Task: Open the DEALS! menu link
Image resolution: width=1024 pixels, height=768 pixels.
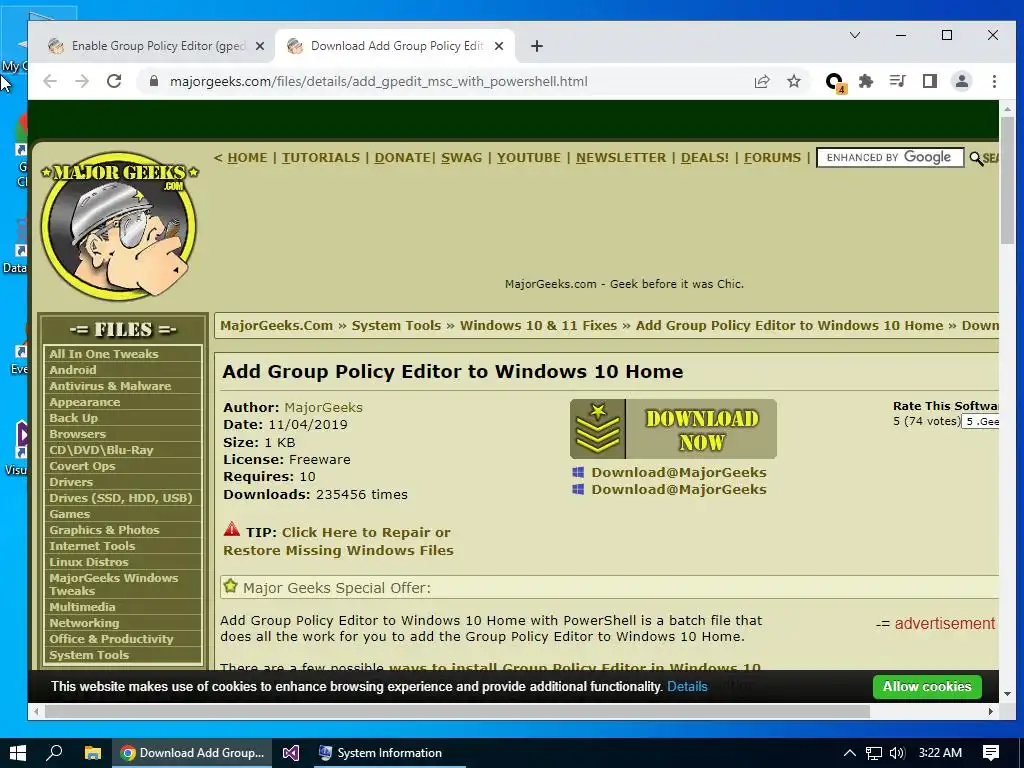Action: pyautogui.click(x=705, y=158)
